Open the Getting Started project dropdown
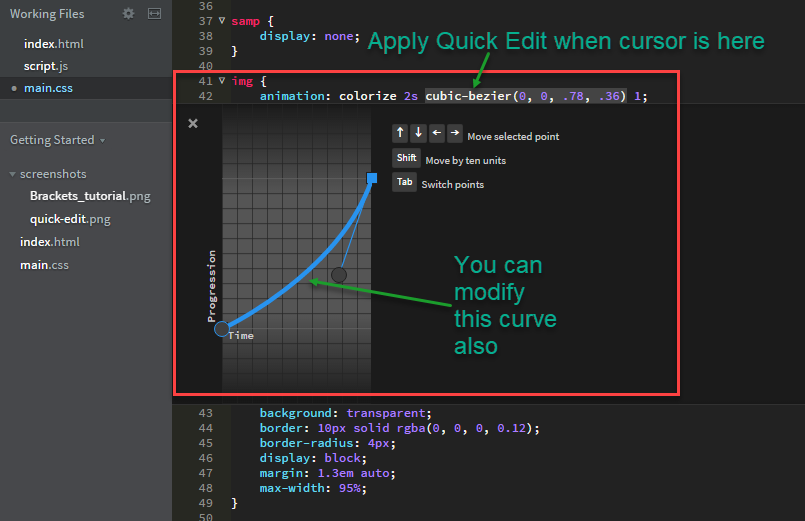The width and height of the screenshot is (805, 521). point(58,140)
